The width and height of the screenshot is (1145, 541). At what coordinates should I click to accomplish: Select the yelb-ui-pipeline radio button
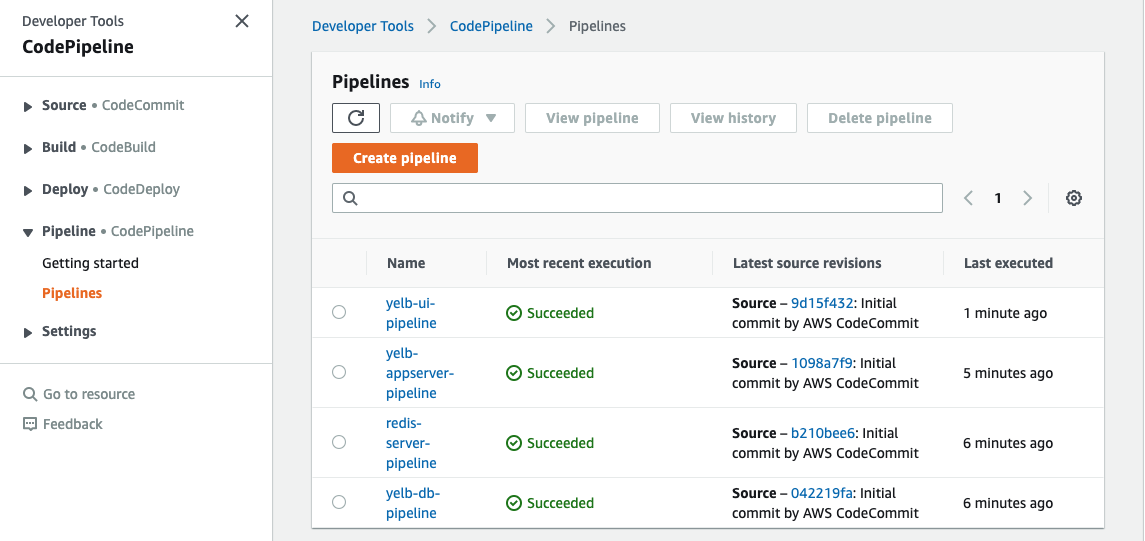click(339, 312)
